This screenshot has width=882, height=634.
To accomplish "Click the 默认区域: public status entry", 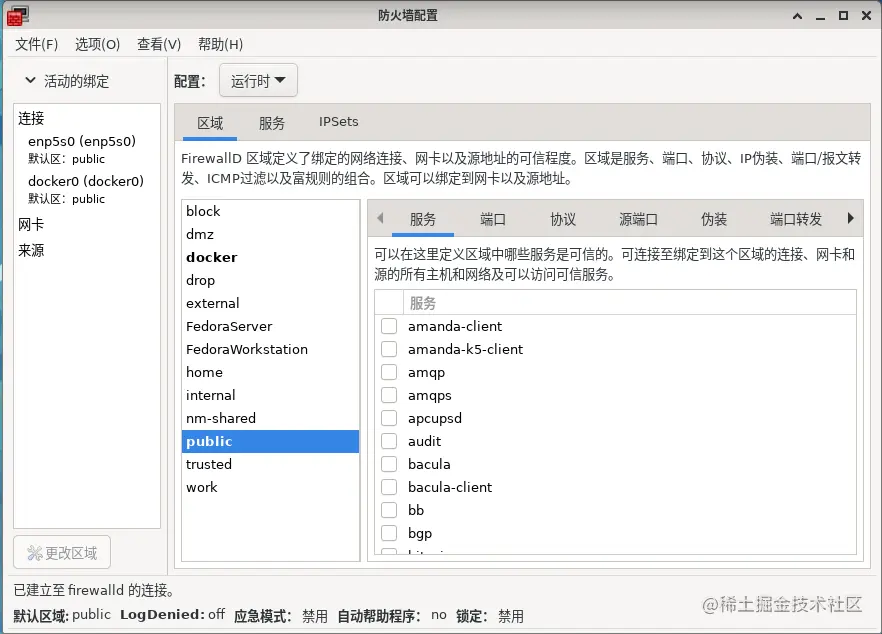I will [x=62, y=615].
